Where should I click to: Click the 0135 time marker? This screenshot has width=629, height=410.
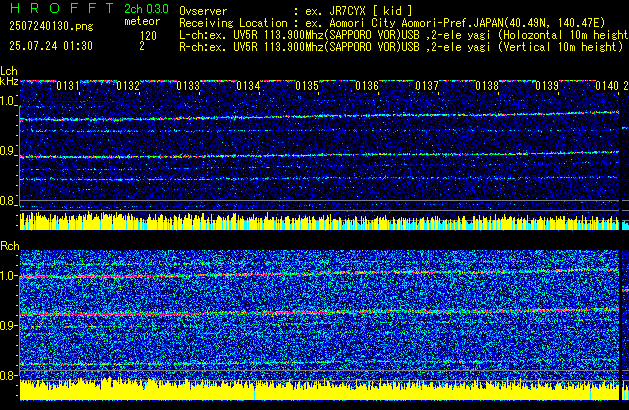pos(307,86)
